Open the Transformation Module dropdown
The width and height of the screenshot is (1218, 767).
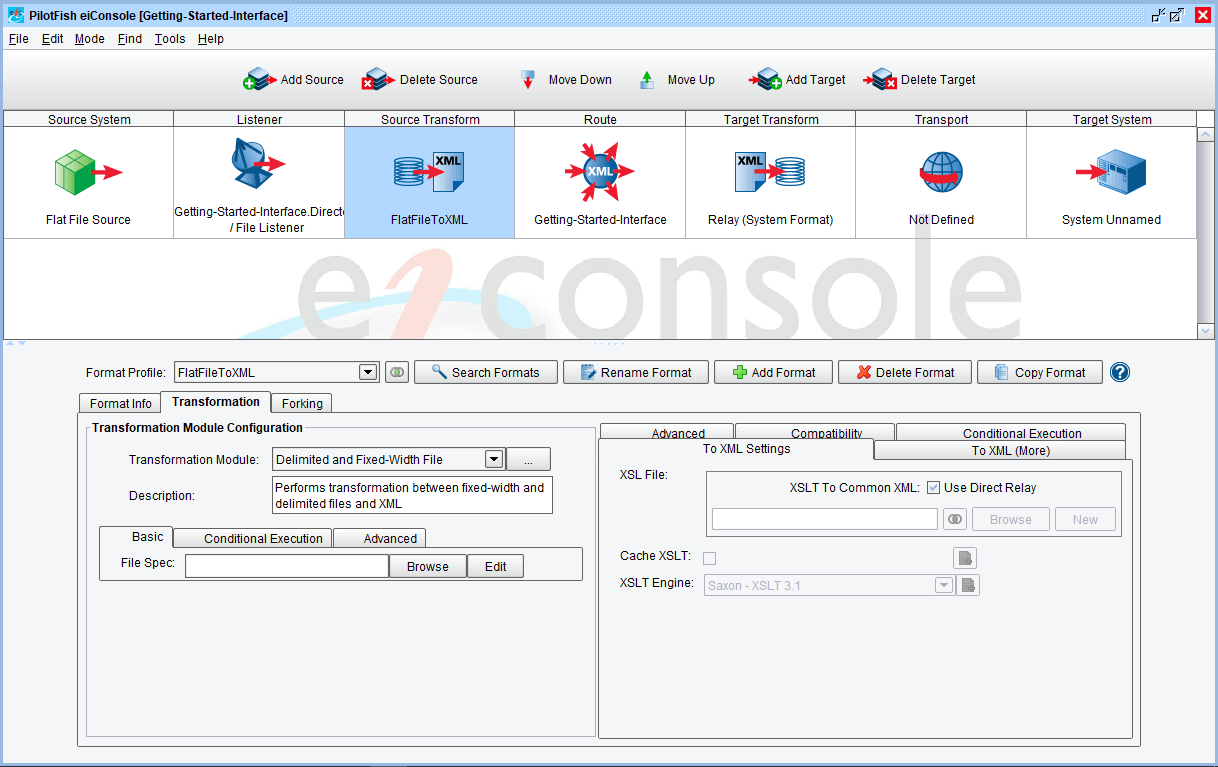pos(493,459)
